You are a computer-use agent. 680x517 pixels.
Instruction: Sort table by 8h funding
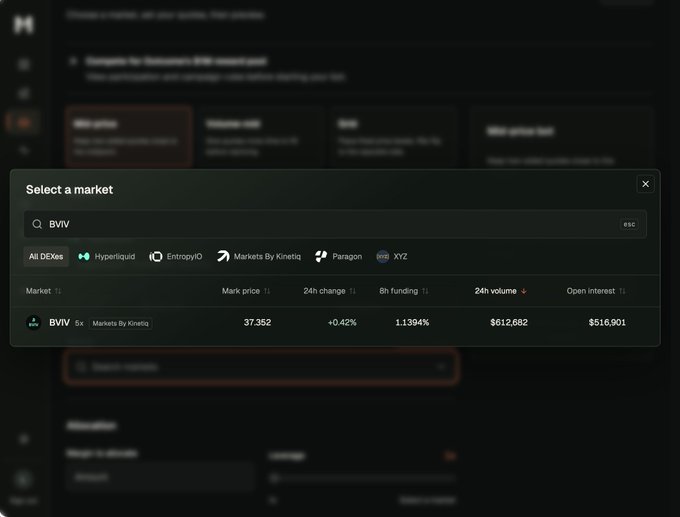[x=404, y=291]
